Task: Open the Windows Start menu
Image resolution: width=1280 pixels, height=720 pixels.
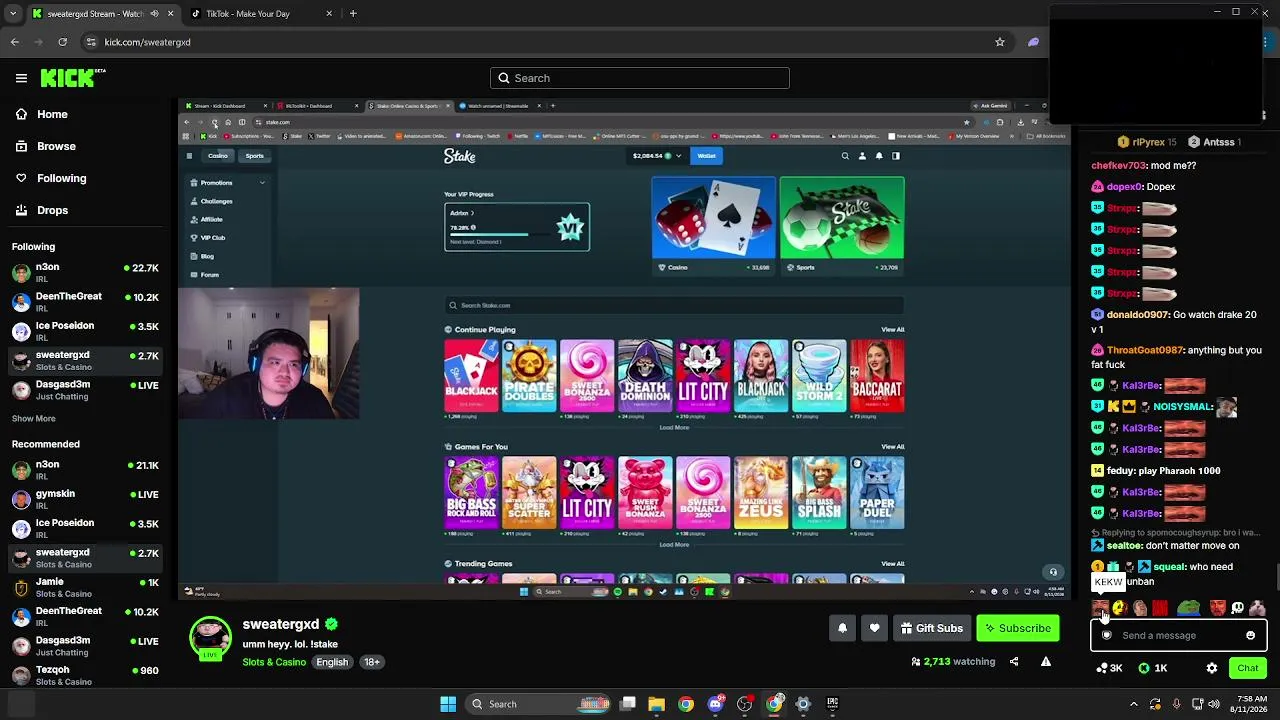Action: (x=448, y=704)
